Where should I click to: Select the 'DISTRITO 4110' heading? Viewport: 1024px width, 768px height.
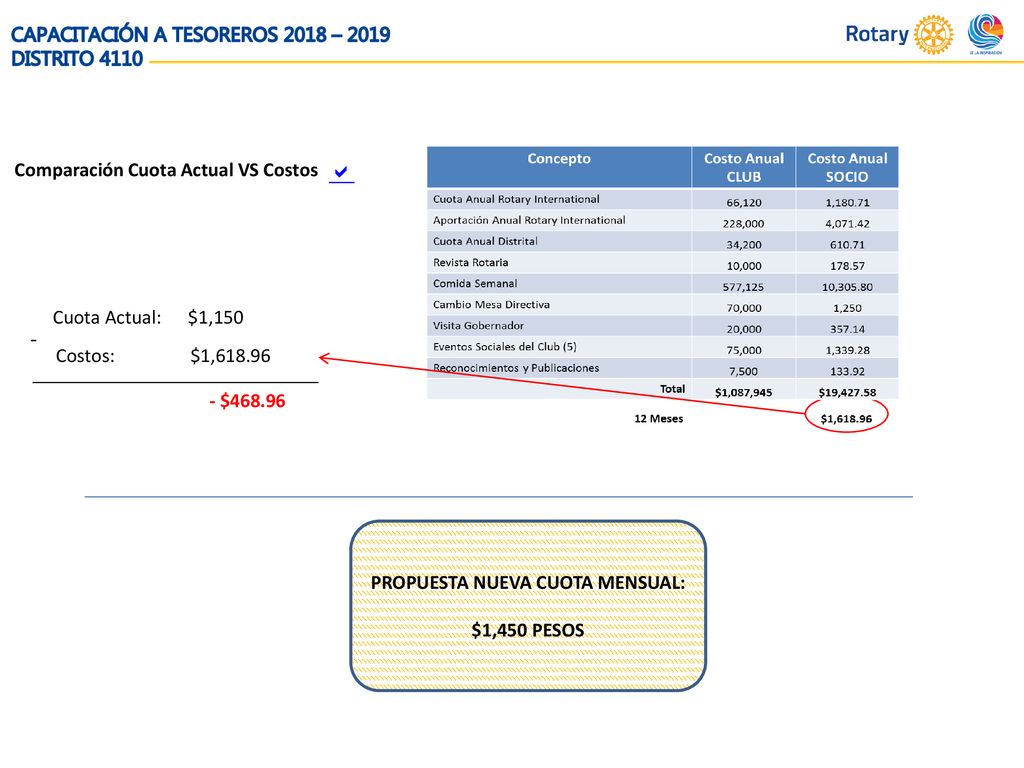click(x=76, y=59)
